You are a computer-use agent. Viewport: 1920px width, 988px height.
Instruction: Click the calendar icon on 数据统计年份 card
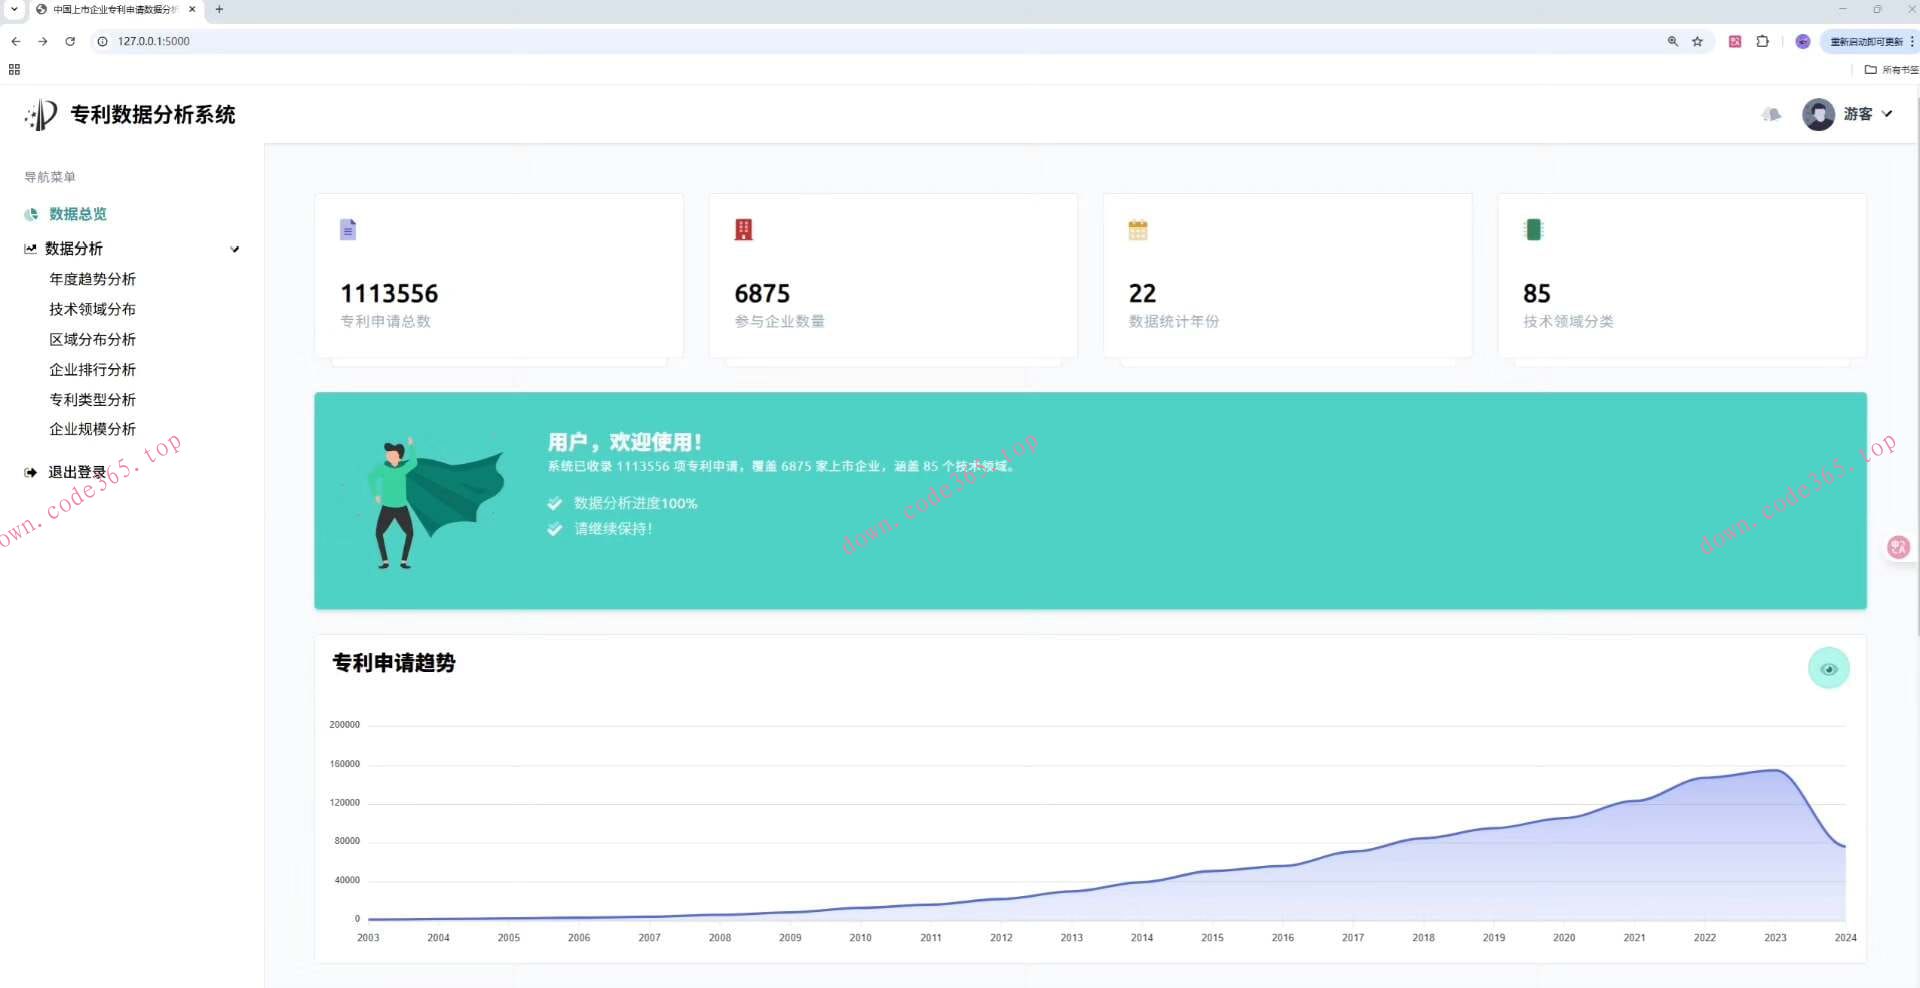(1137, 229)
